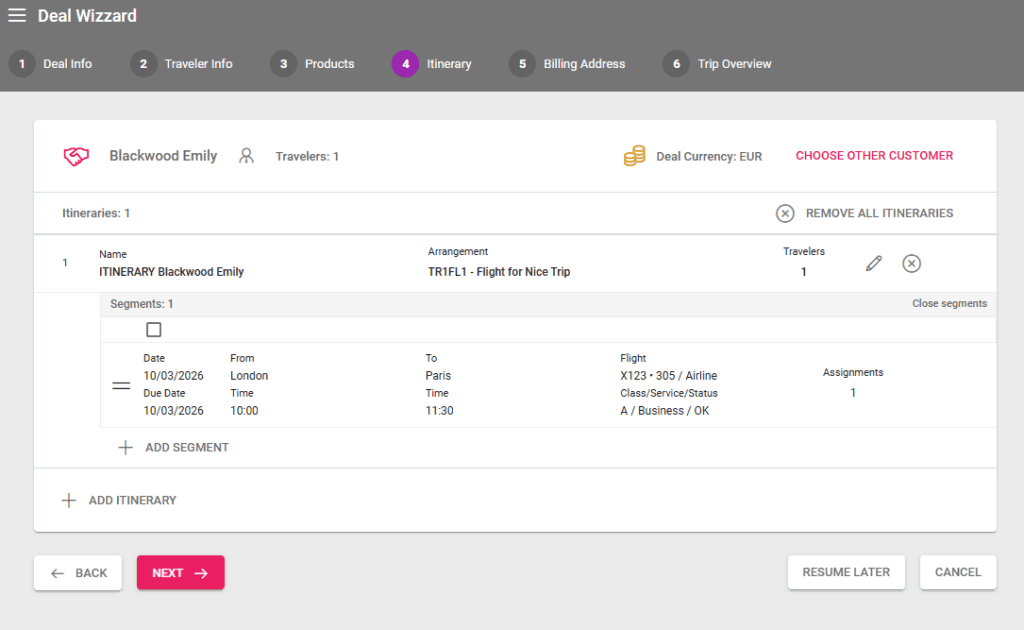Add a new segment
1024x630 pixels.
coord(174,448)
